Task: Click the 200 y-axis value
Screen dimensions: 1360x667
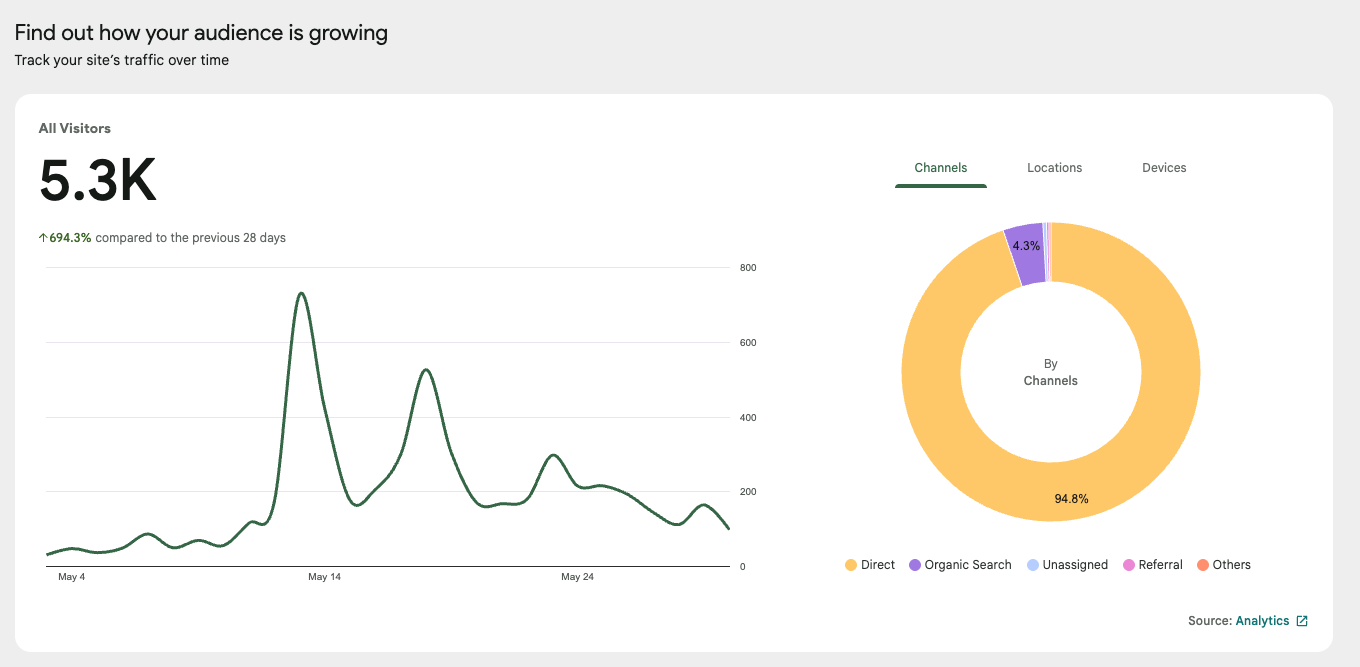Action: [x=748, y=492]
